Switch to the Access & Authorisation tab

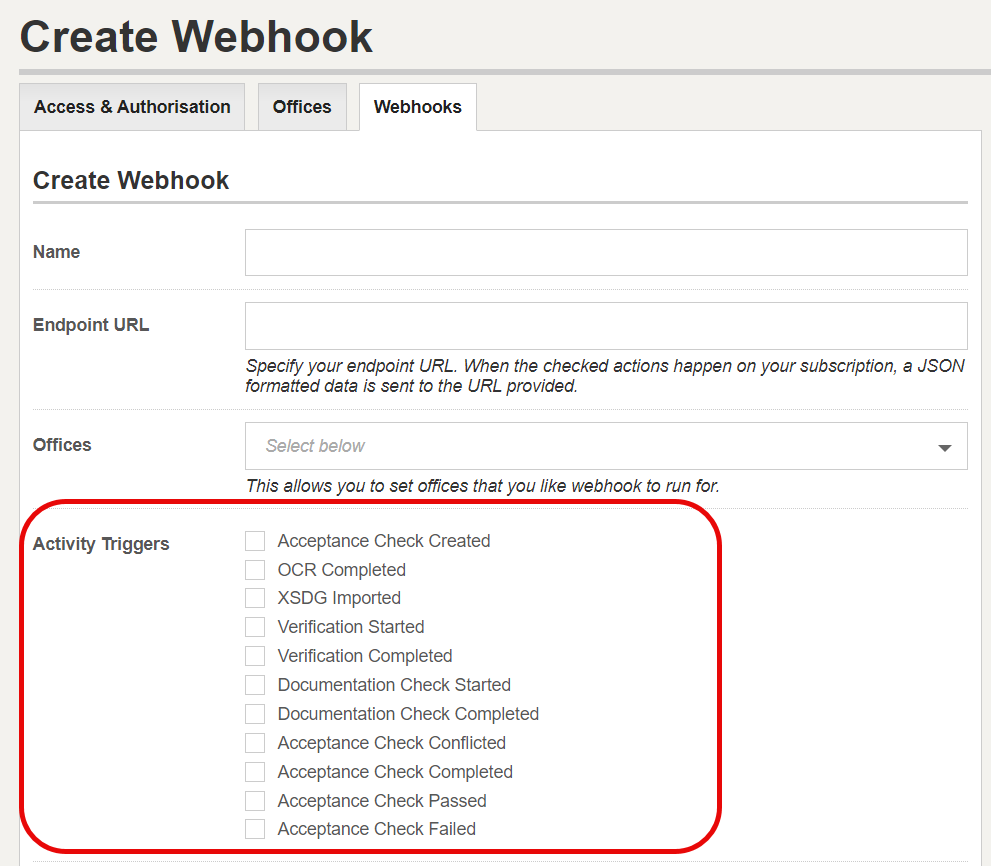click(x=132, y=107)
